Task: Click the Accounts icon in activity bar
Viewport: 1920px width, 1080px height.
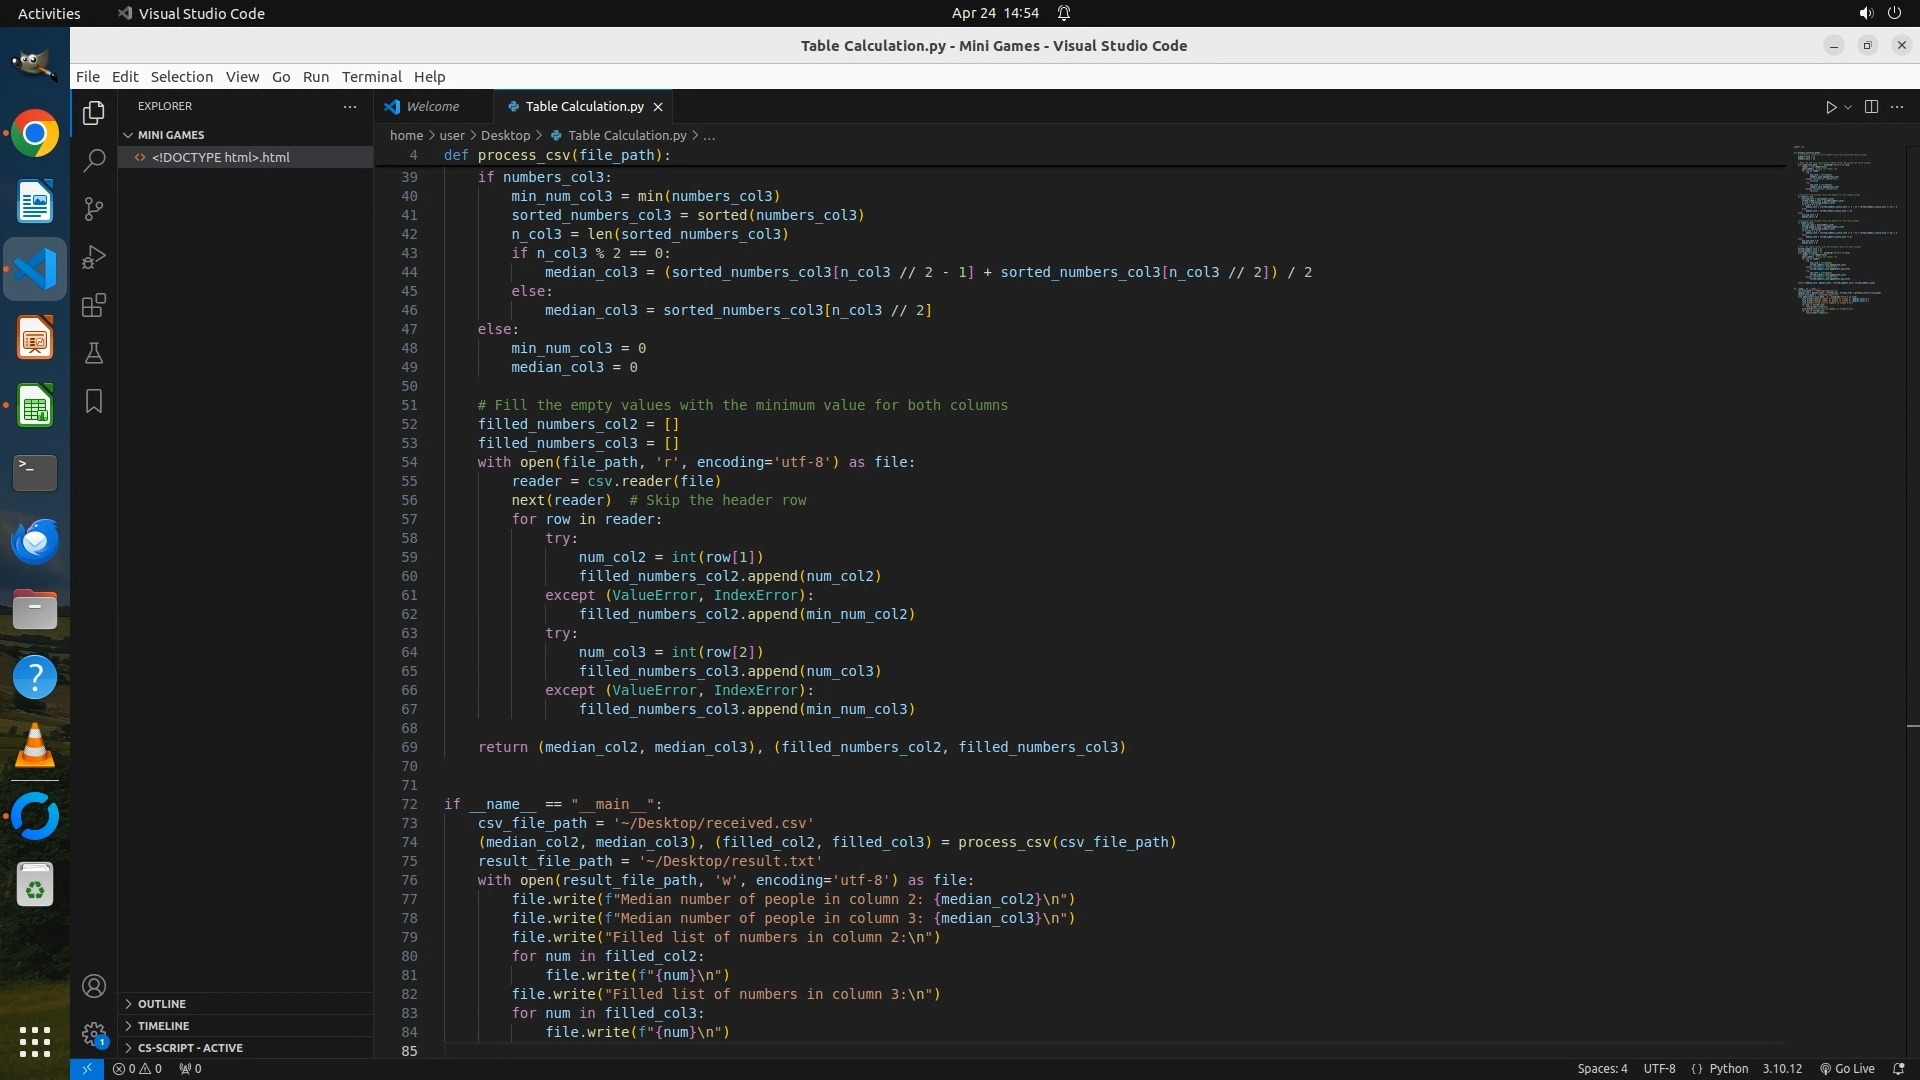Action: tap(94, 987)
